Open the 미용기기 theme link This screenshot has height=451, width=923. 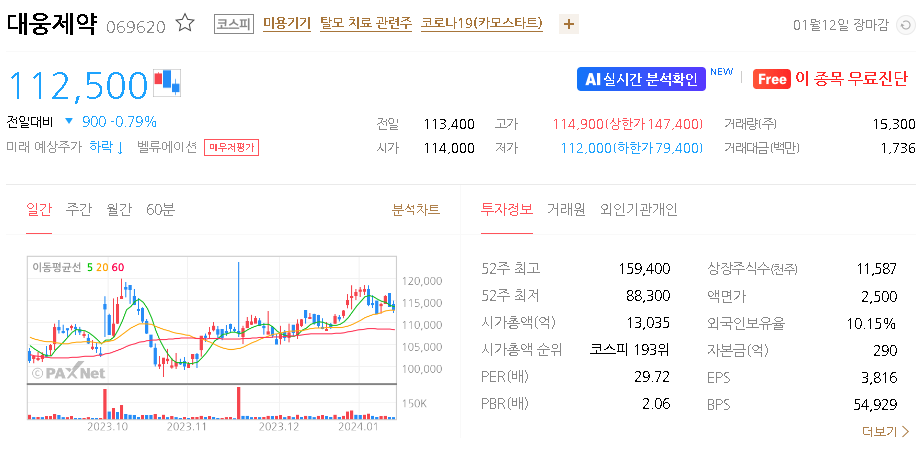287,24
